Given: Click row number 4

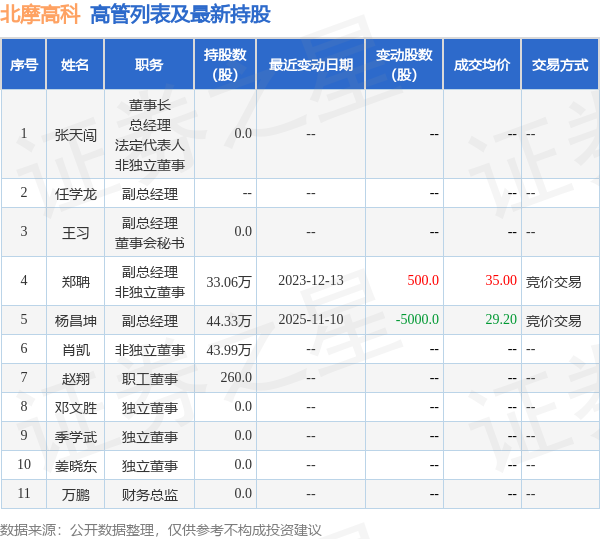Looking at the screenshot, I should 24,280.
